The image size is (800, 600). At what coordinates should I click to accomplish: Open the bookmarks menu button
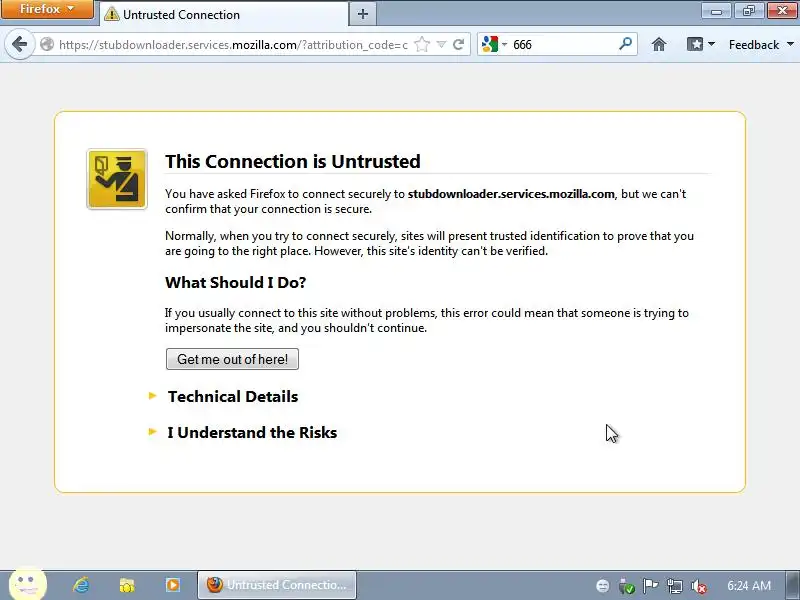coord(701,44)
